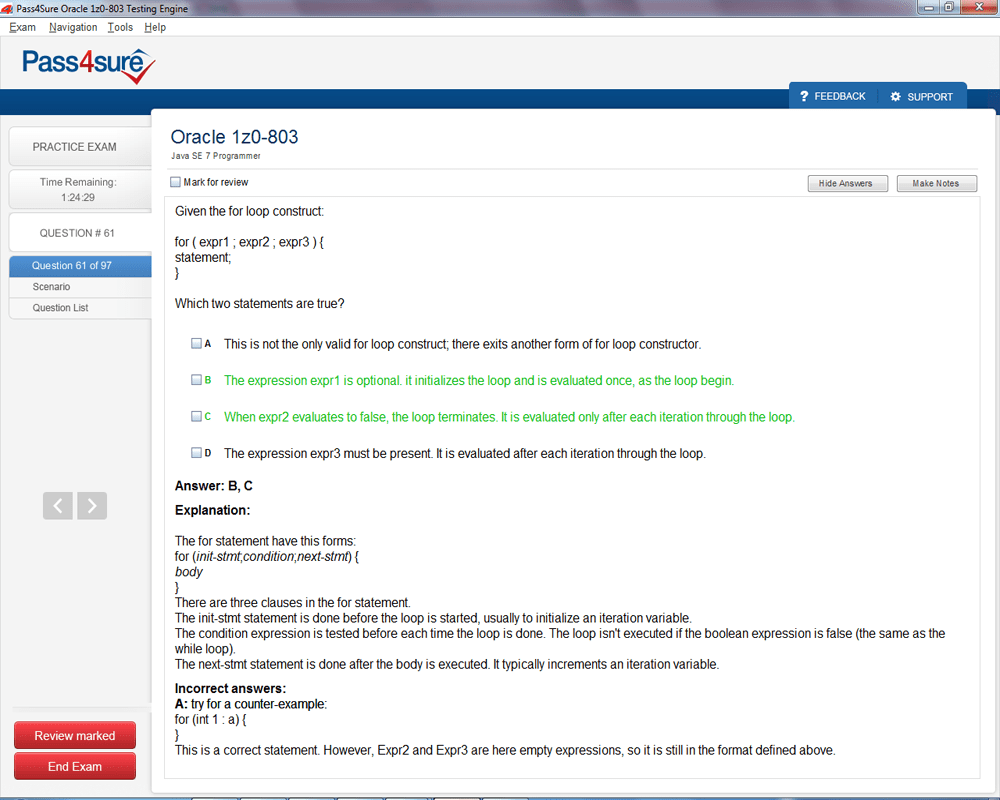1000x800 pixels.
Task: Tick answer option D checkbox
Action: (x=196, y=452)
